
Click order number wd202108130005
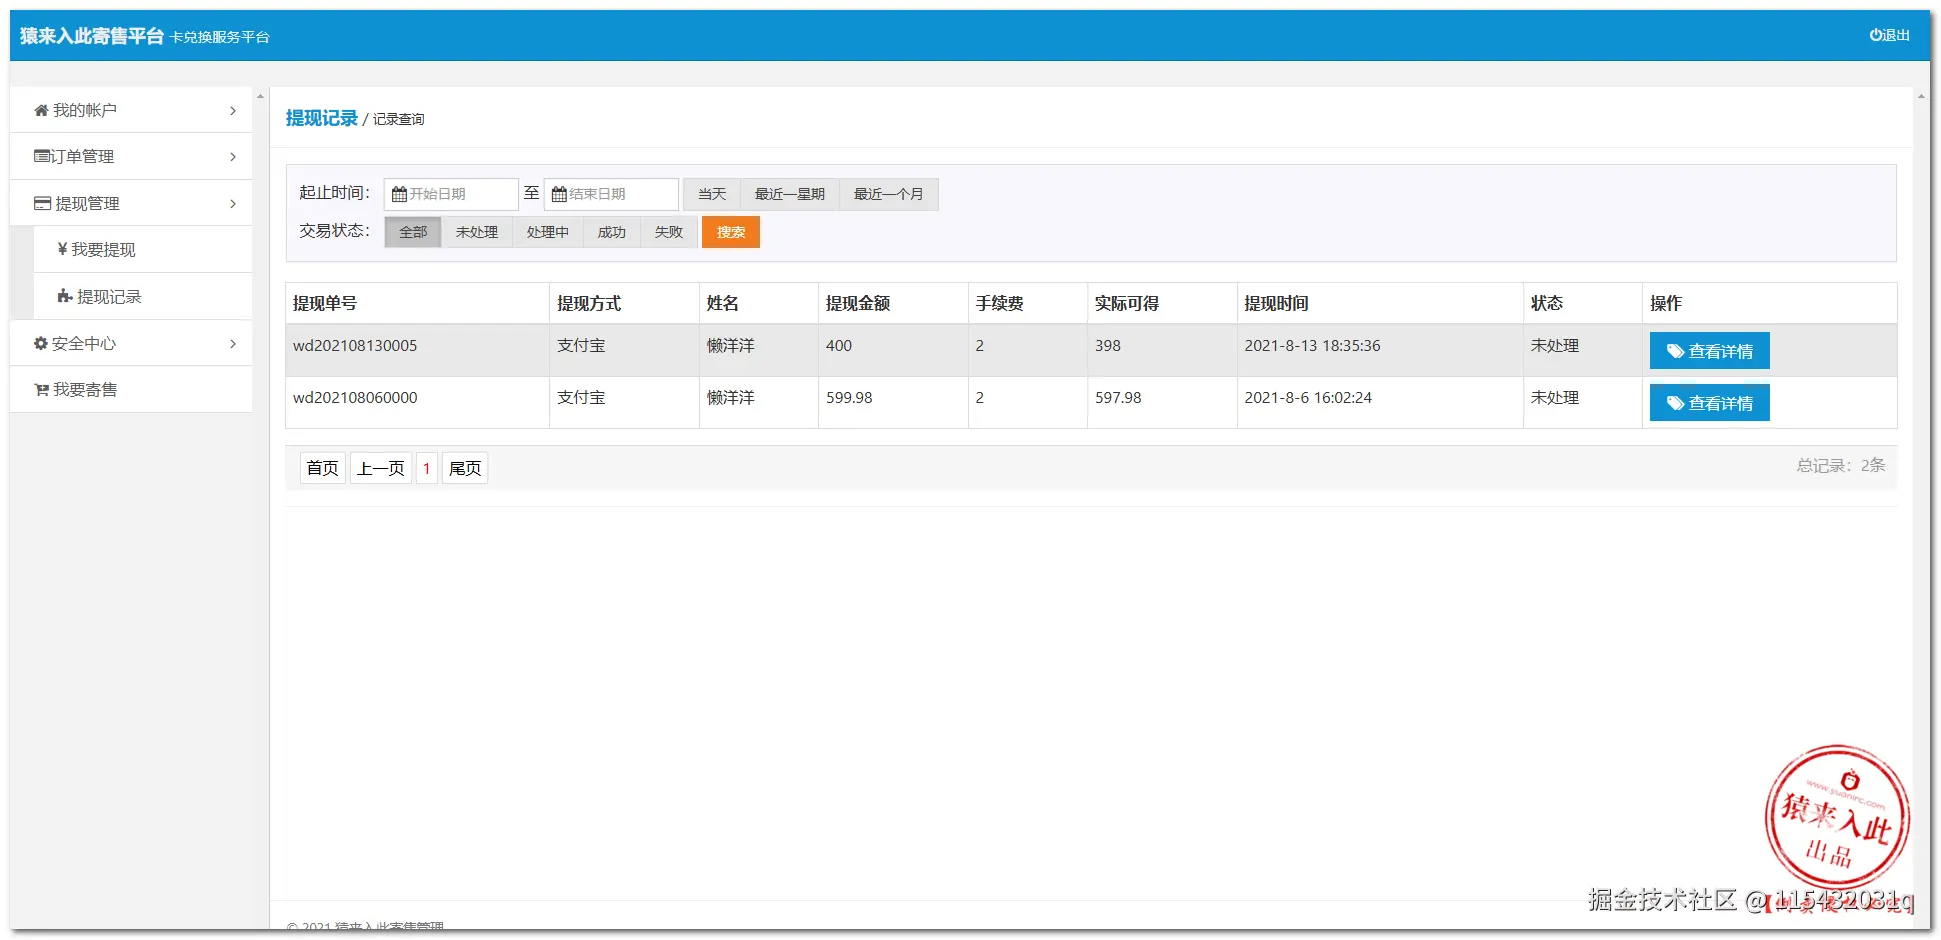click(x=355, y=346)
